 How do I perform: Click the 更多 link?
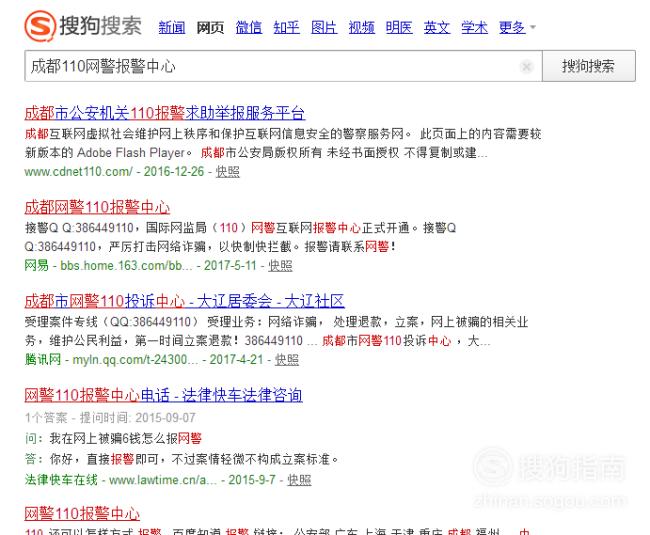tap(512, 27)
